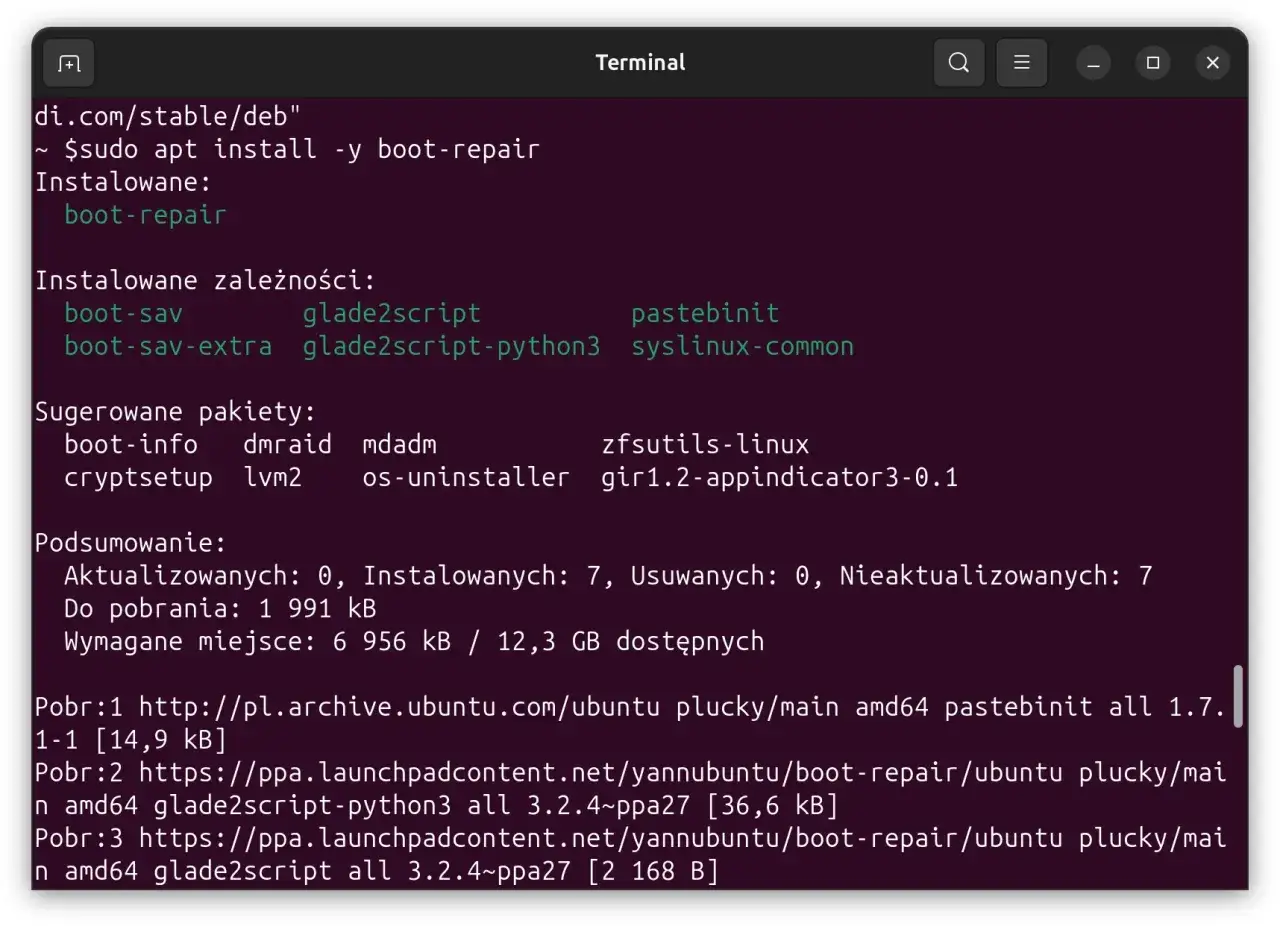Select the boot-sav-extra text
This screenshot has height=926, width=1280.
[168, 346]
